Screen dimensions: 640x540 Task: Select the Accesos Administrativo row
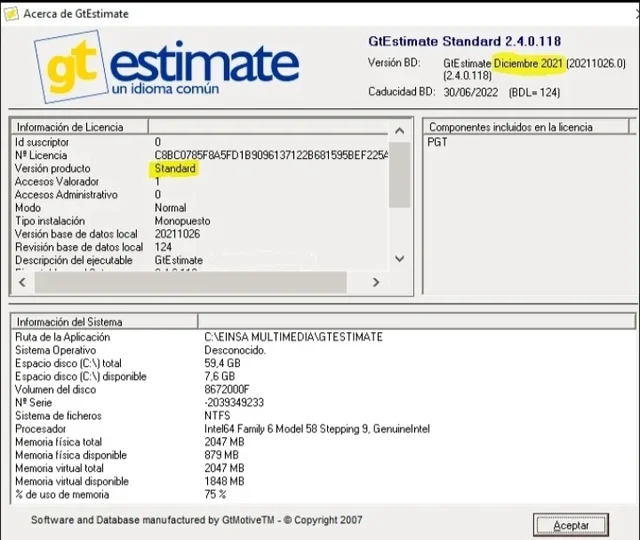[x=199, y=194]
